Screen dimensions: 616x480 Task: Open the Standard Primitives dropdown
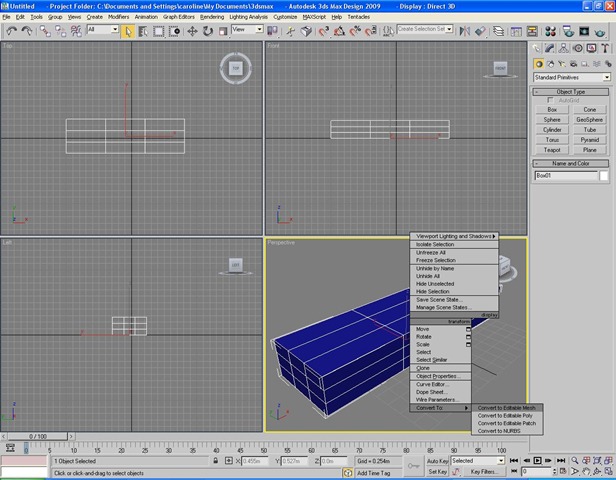click(x=607, y=77)
